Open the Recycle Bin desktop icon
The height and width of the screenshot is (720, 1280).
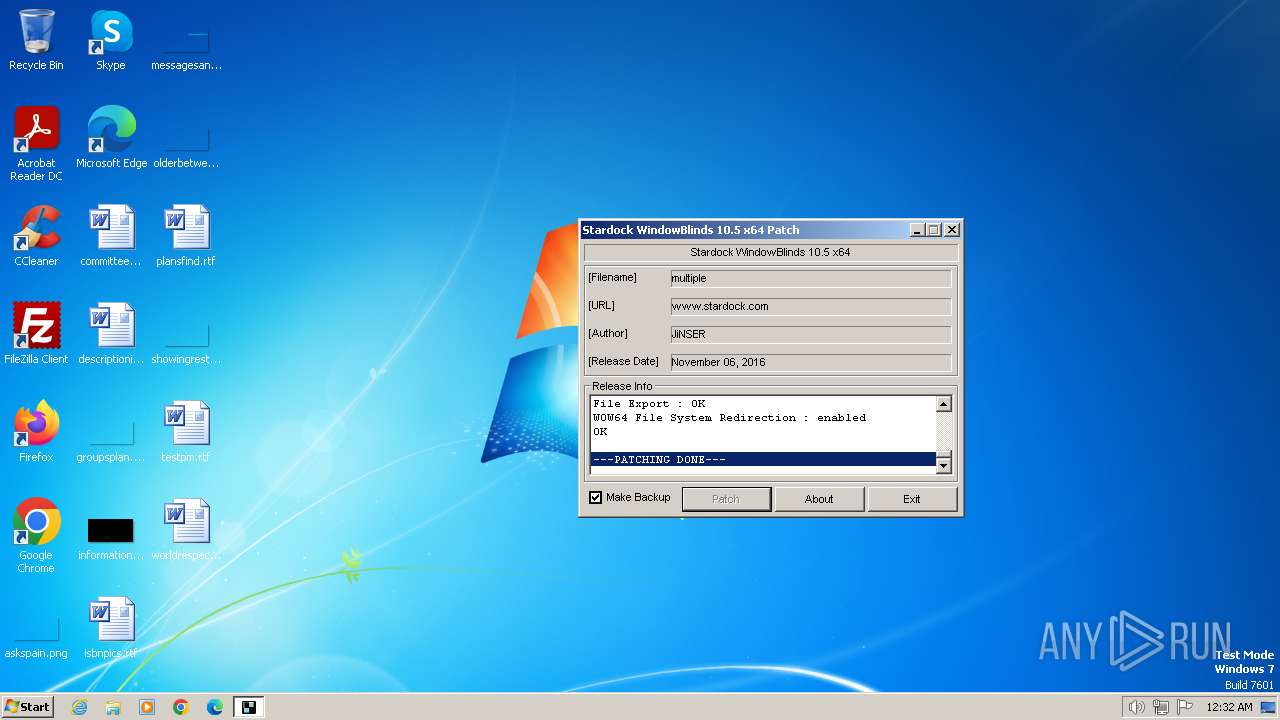tap(36, 40)
